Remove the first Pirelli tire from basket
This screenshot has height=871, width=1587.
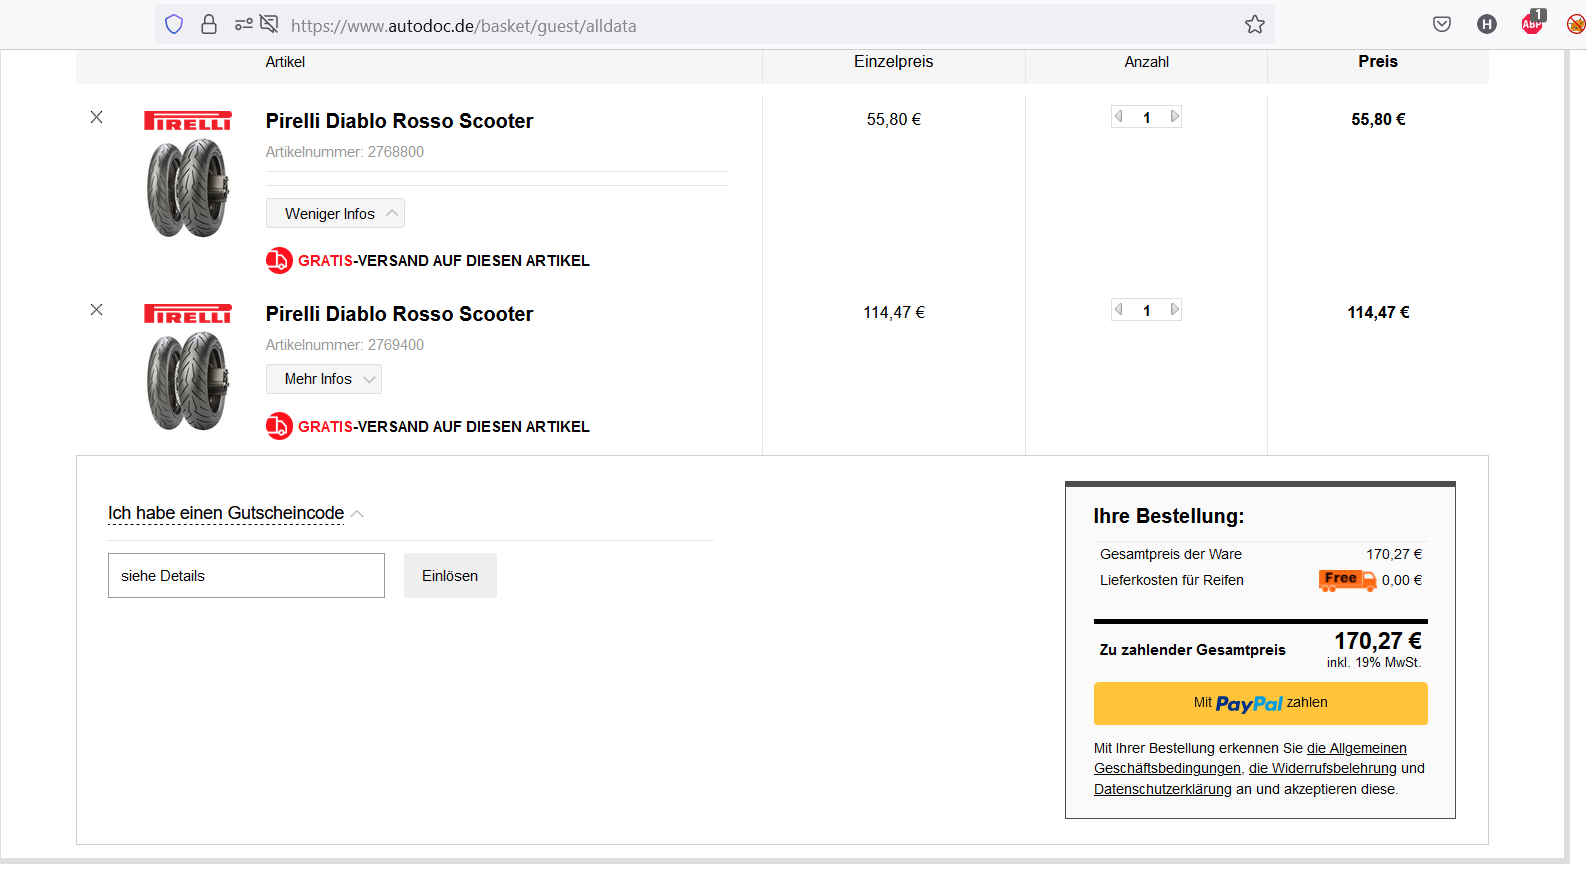pos(97,117)
